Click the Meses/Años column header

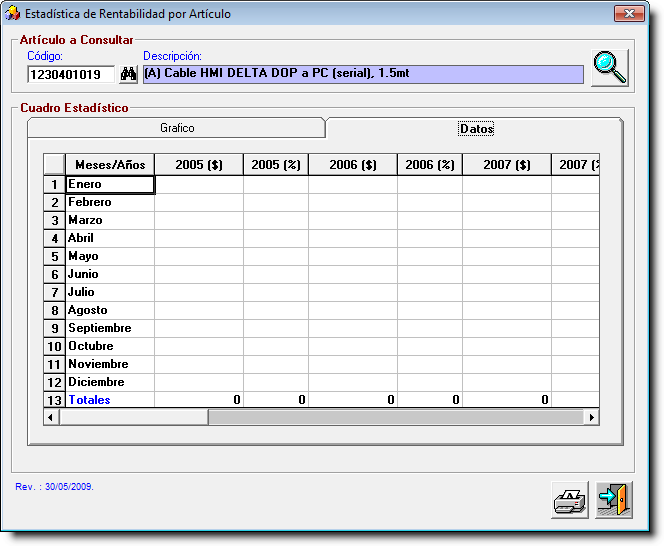[x=110, y=165]
